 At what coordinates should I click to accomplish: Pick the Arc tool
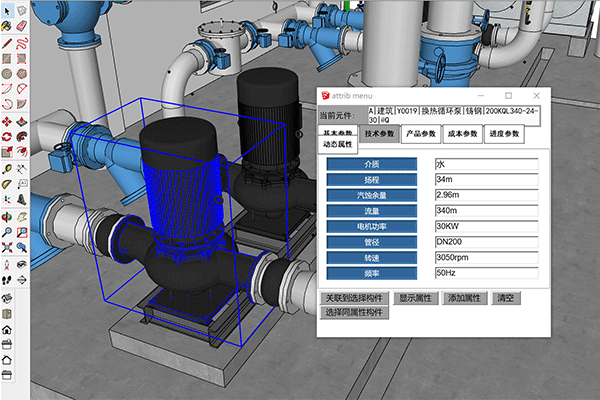(7, 89)
